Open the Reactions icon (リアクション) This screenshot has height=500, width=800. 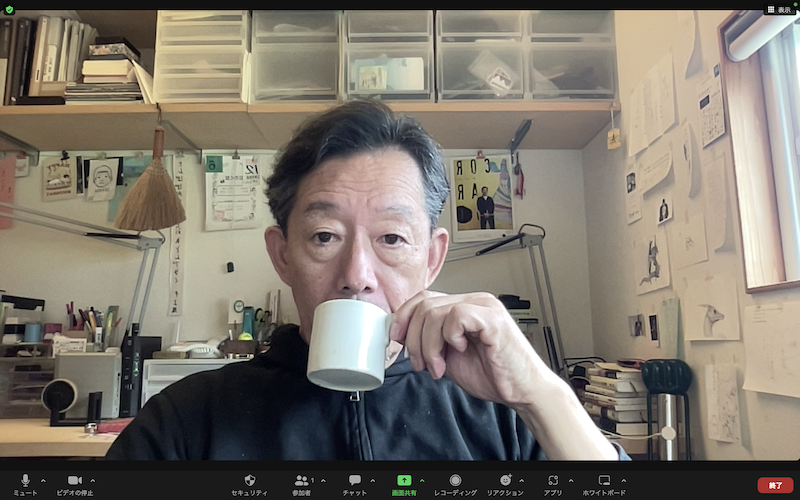(x=505, y=481)
